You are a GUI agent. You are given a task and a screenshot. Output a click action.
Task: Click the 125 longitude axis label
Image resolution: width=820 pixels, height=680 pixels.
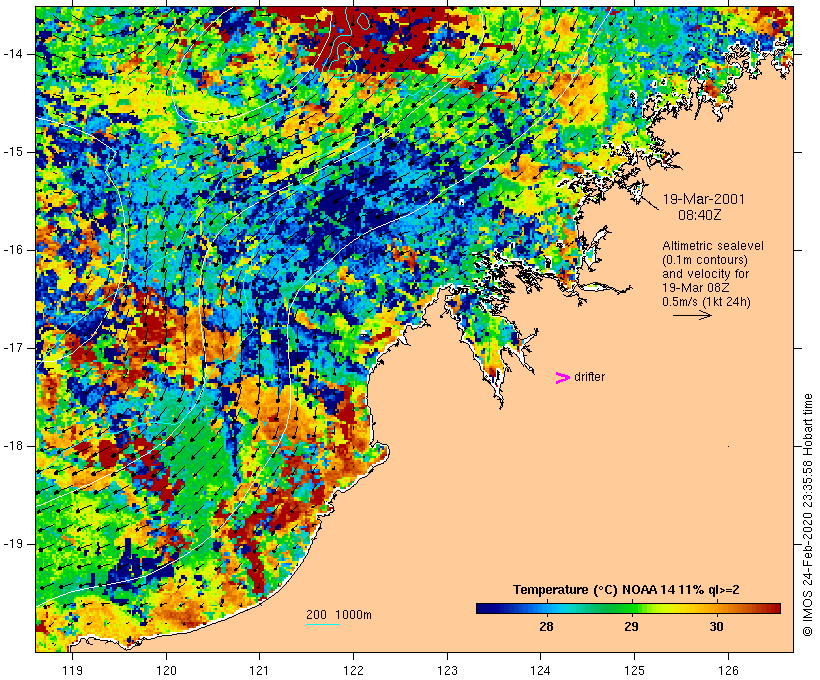635,670
